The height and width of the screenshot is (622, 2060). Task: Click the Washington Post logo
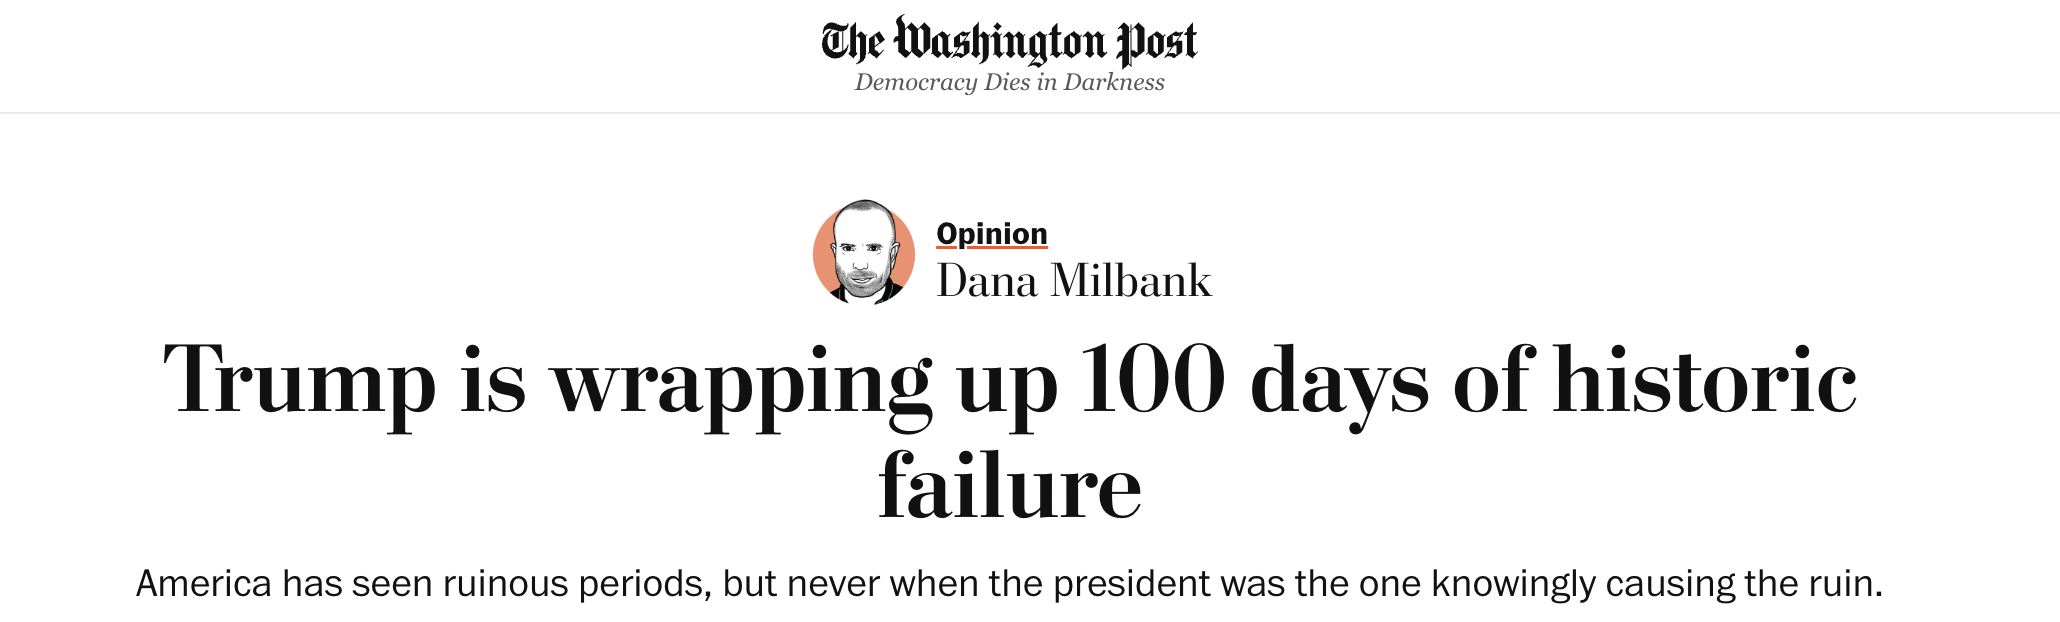[x=1009, y=42]
